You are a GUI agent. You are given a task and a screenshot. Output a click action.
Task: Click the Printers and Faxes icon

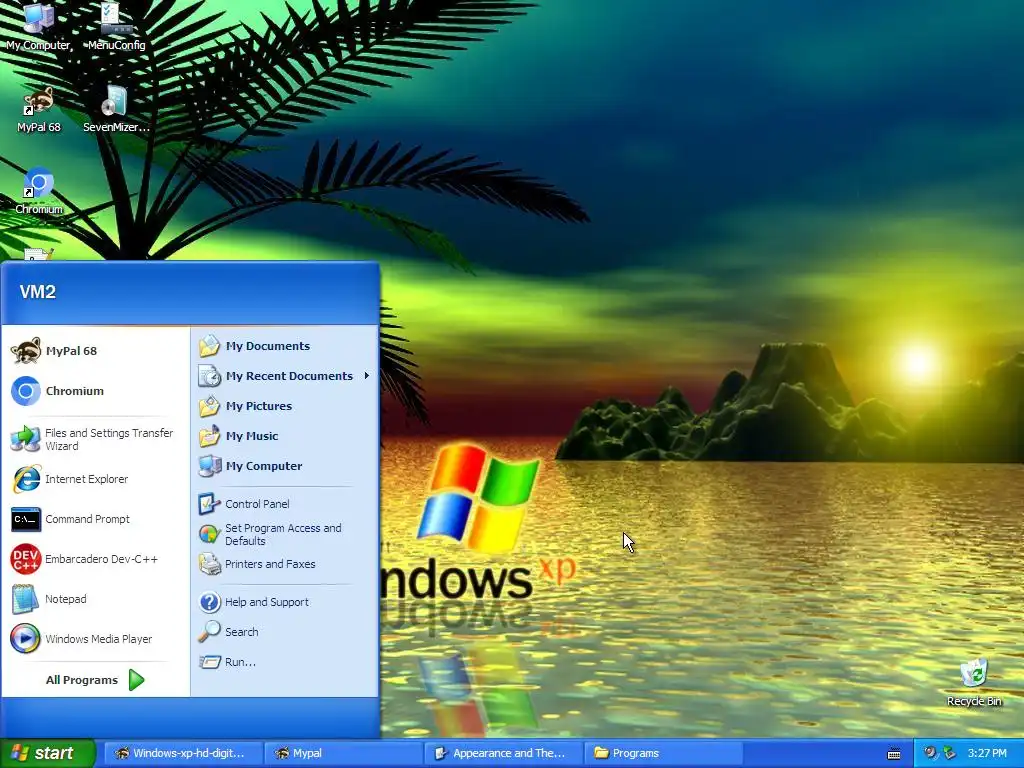pos(210,564)
